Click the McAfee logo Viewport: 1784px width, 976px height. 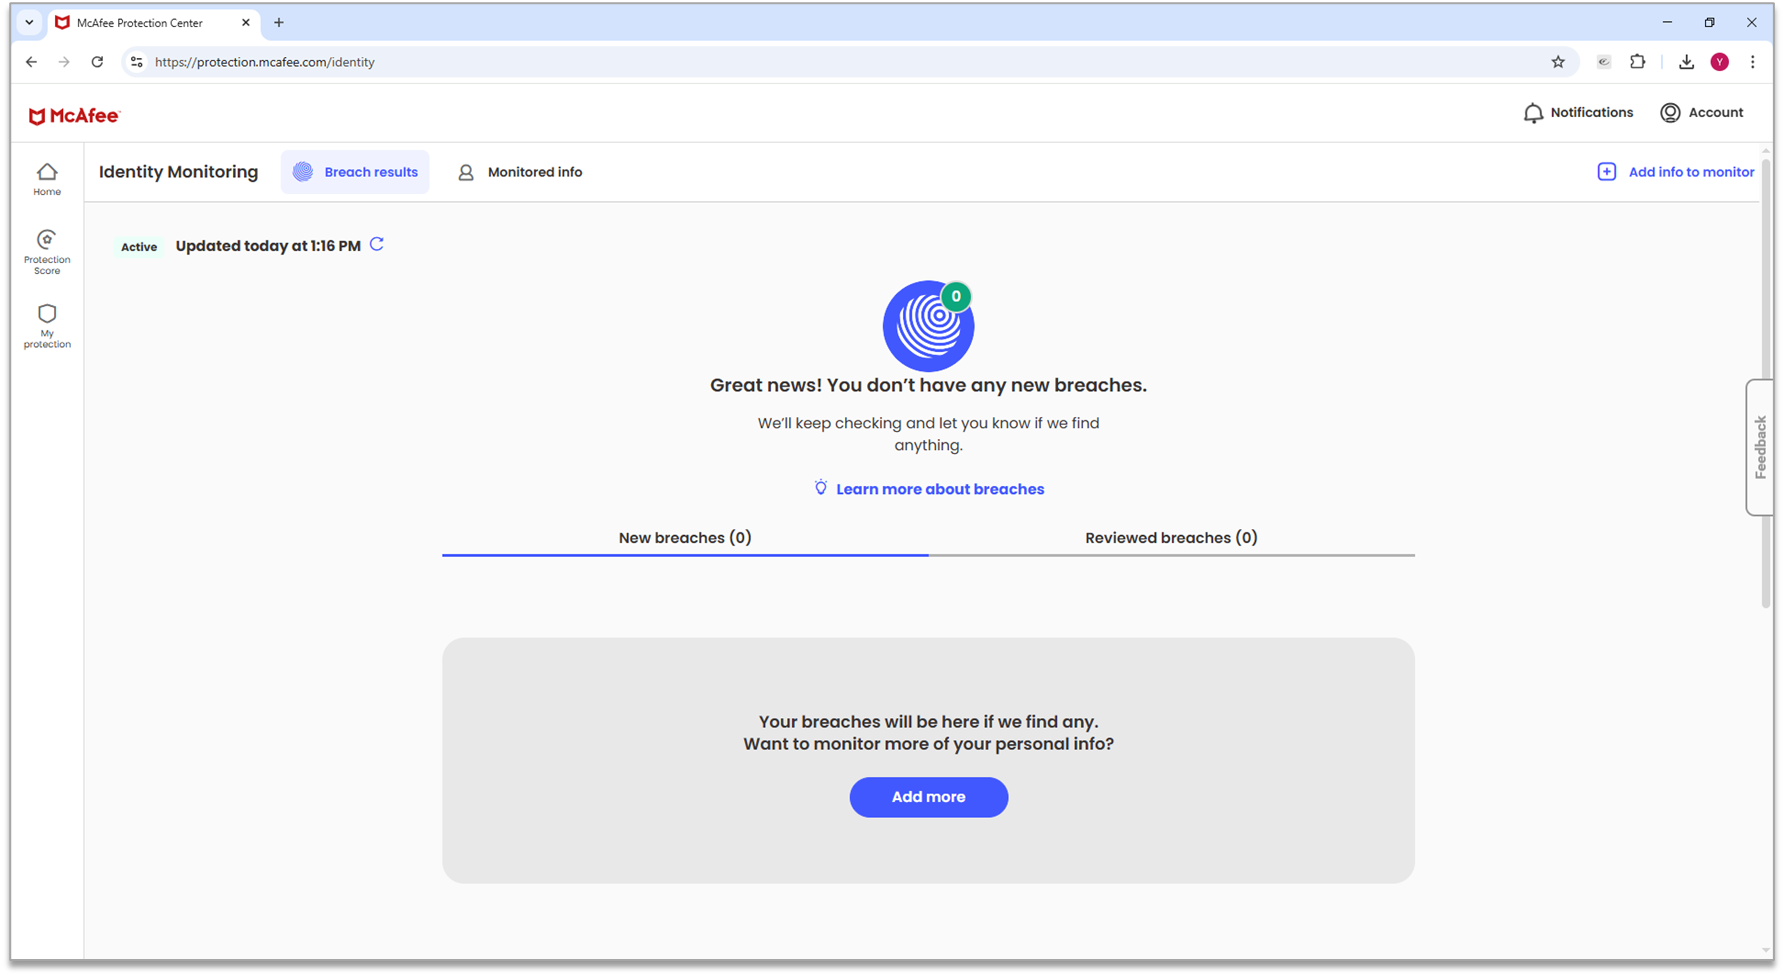[x=74, y=116]
